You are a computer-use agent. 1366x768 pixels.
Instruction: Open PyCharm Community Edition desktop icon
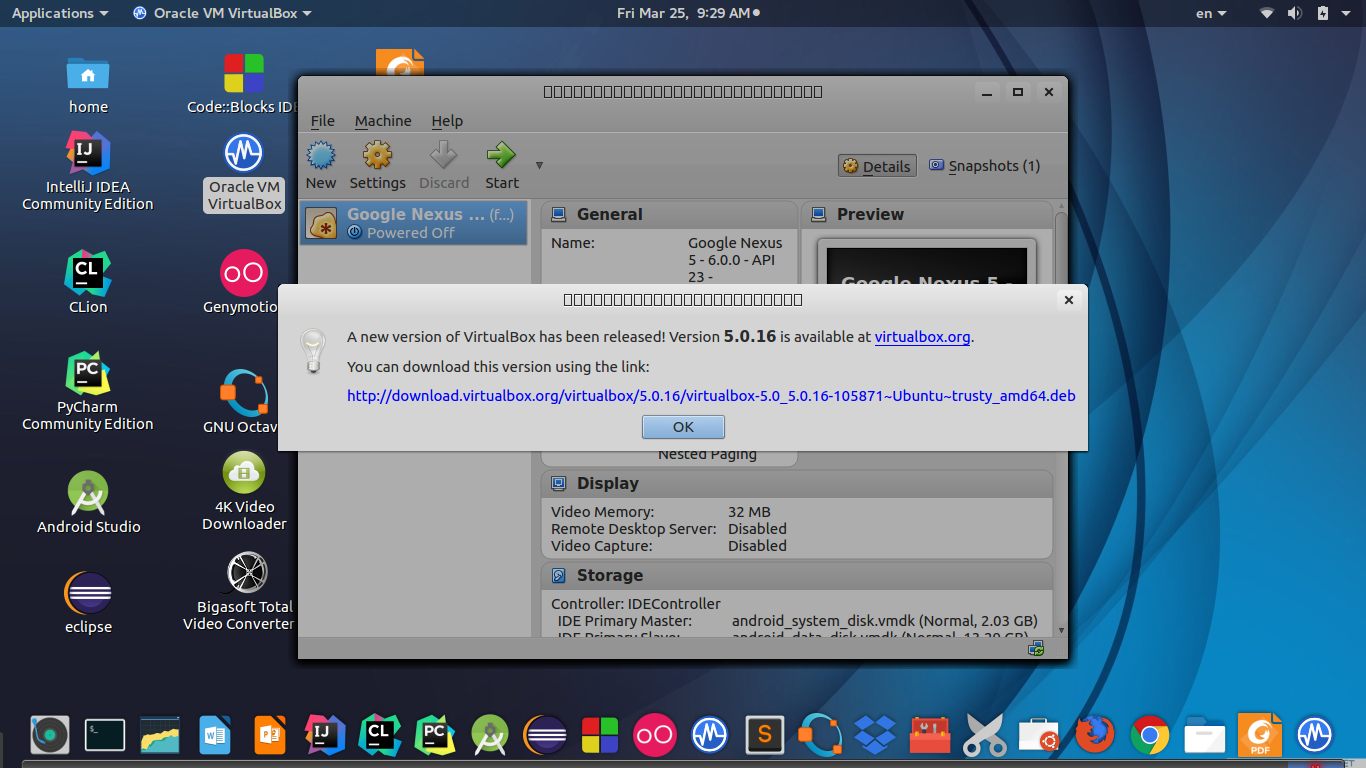[88, 391]
